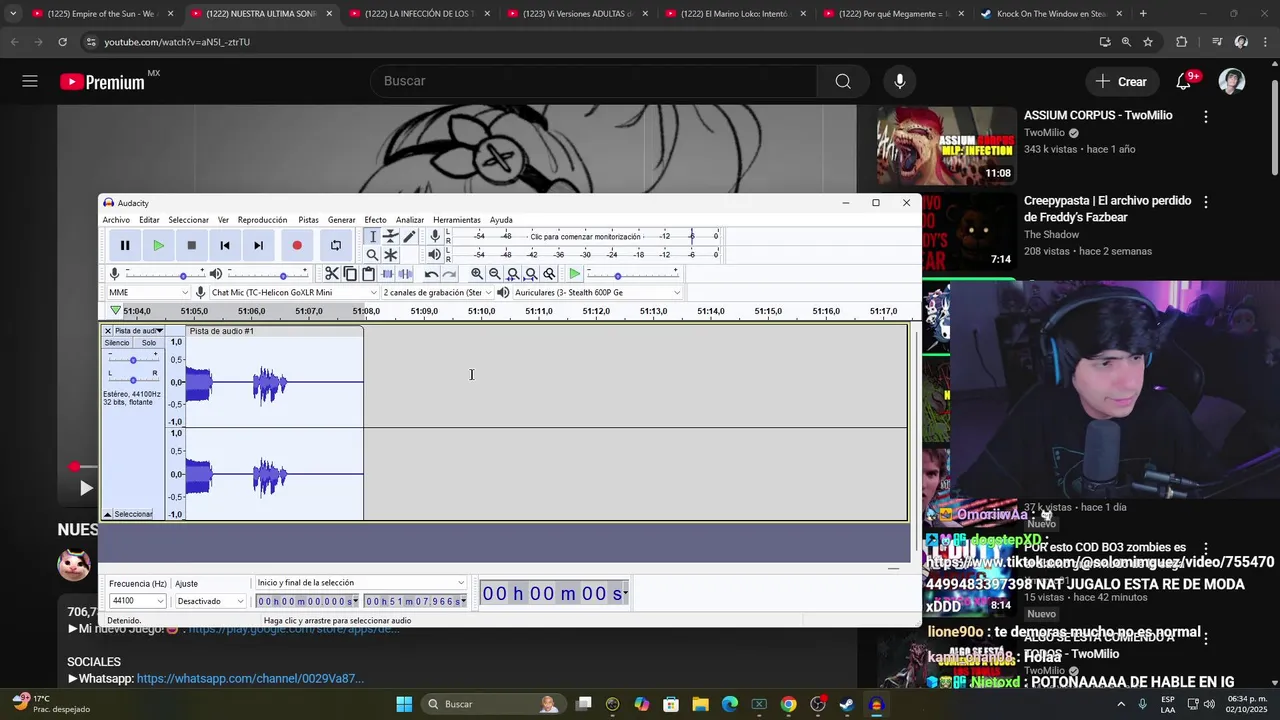Adjust the track gain slider
The height and width of the screenshot is (720, 1280).
133,359
